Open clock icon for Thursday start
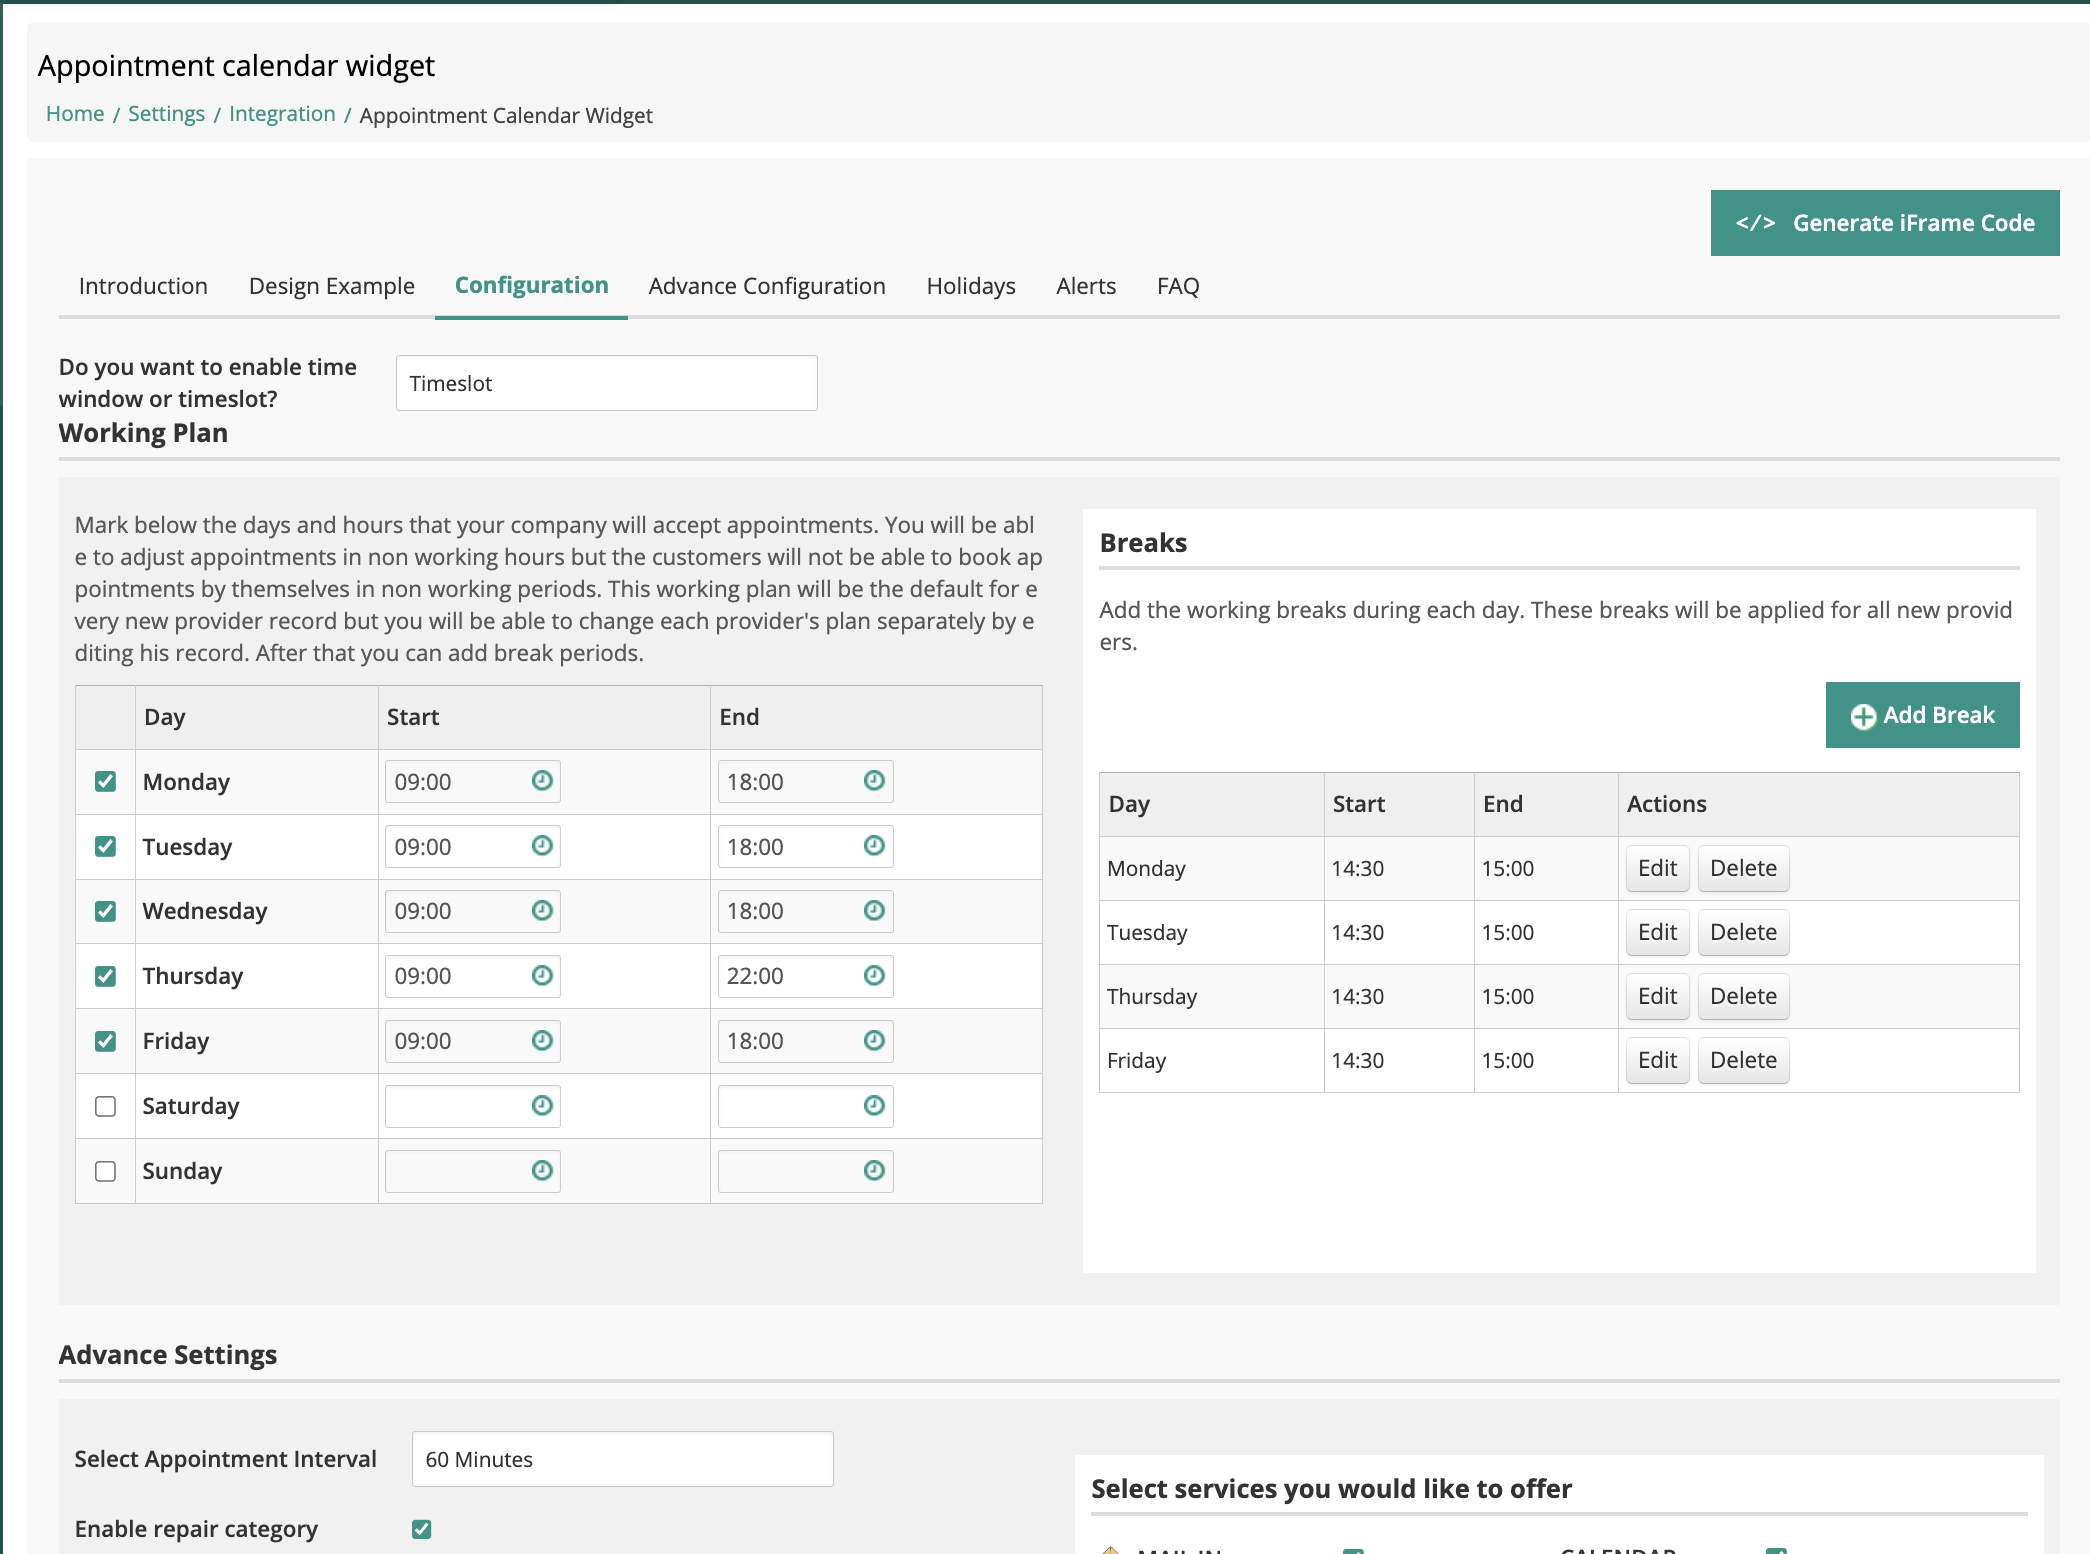Viewport: 2090px width, 1554px height. point(542,976)
